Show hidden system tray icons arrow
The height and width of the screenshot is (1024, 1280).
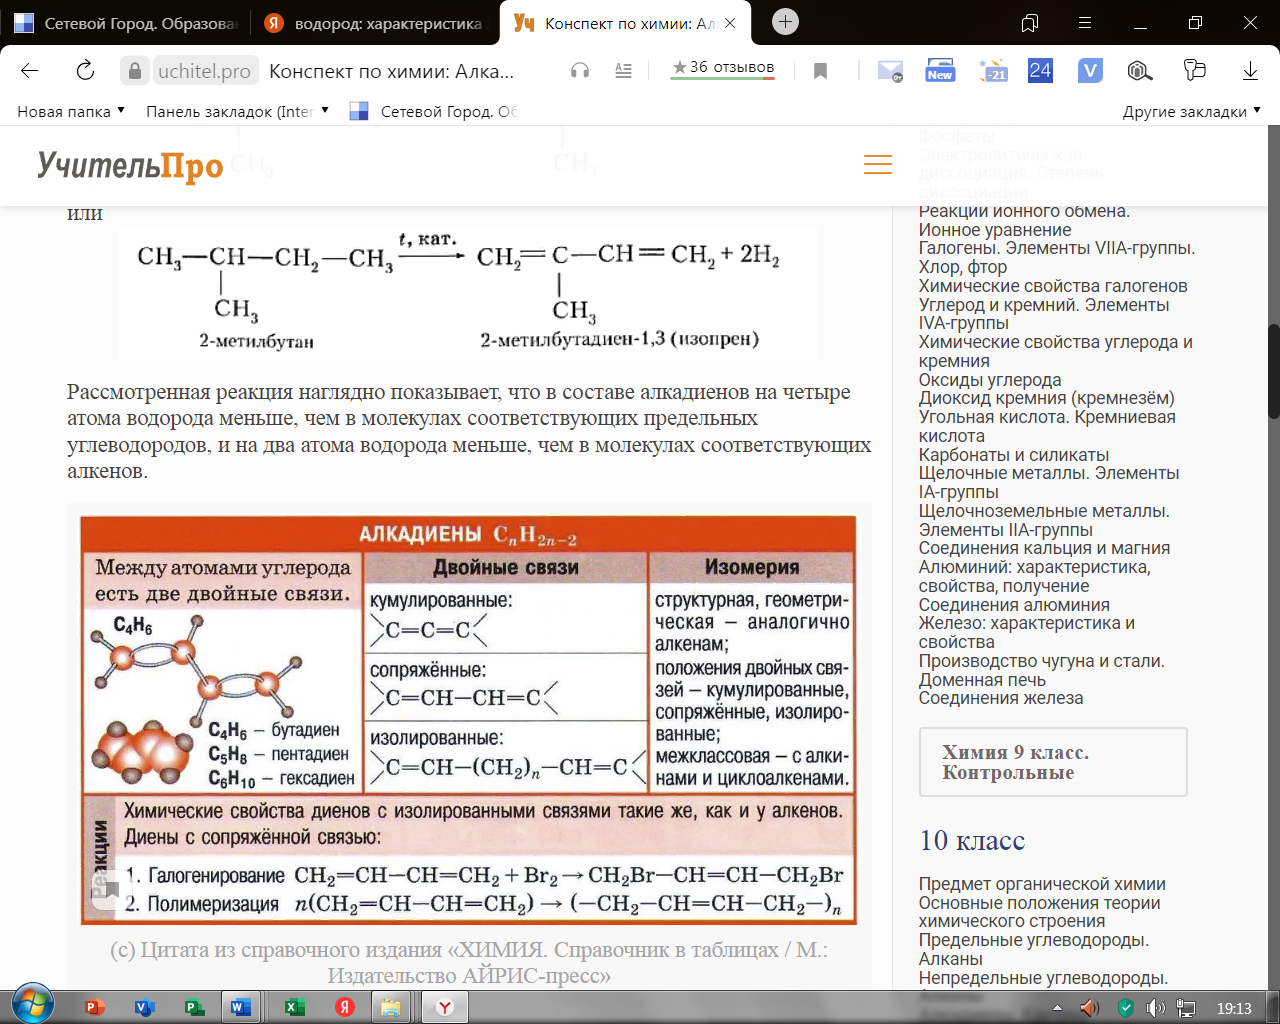coord(1058,1008)
